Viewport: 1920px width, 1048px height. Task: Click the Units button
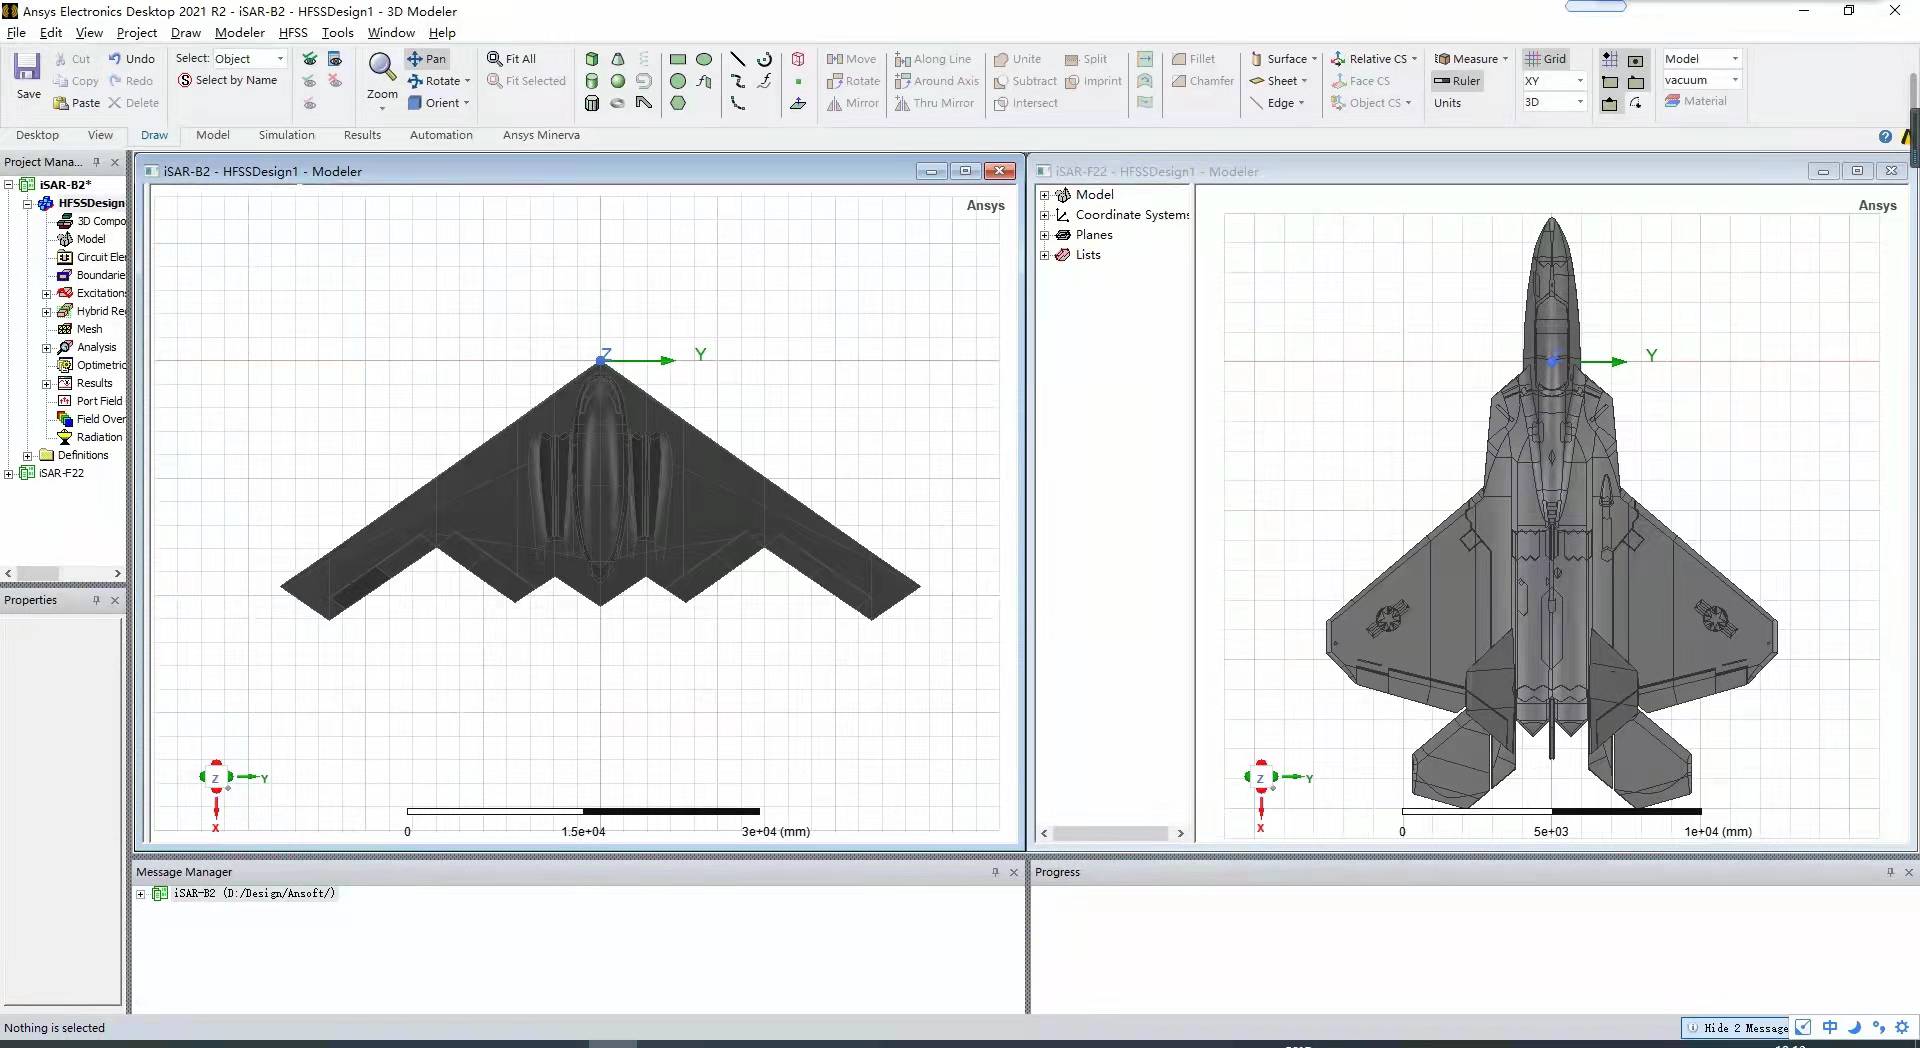[1447, 103]
